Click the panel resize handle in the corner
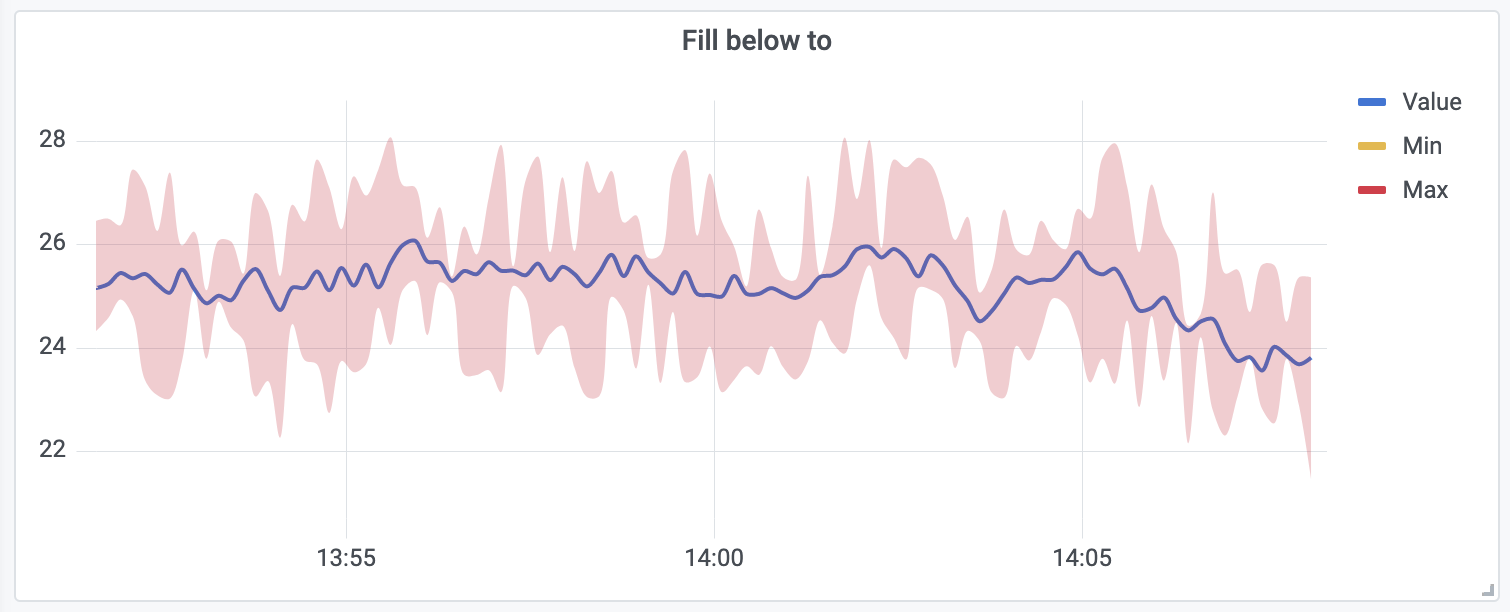Viewport: 1510px width, 612px height. tap(1485, 590)
